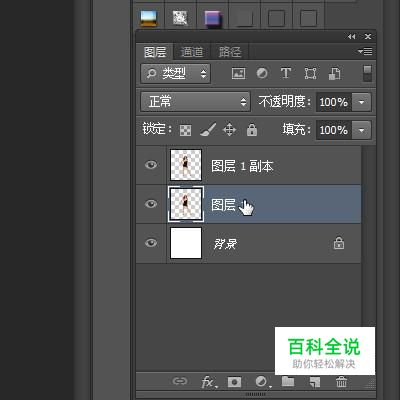Switch to the 路径 paths tab
Viewport: 400px width, 400px height.
click(x=230, y=52)
